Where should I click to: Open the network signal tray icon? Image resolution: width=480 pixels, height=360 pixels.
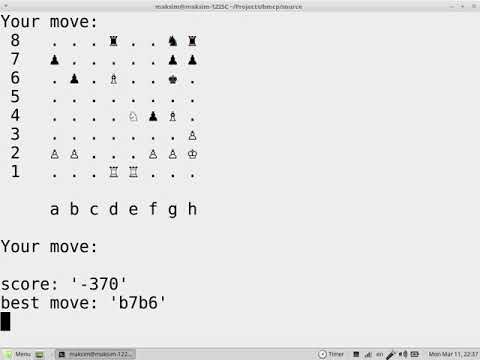click(368, 354)
